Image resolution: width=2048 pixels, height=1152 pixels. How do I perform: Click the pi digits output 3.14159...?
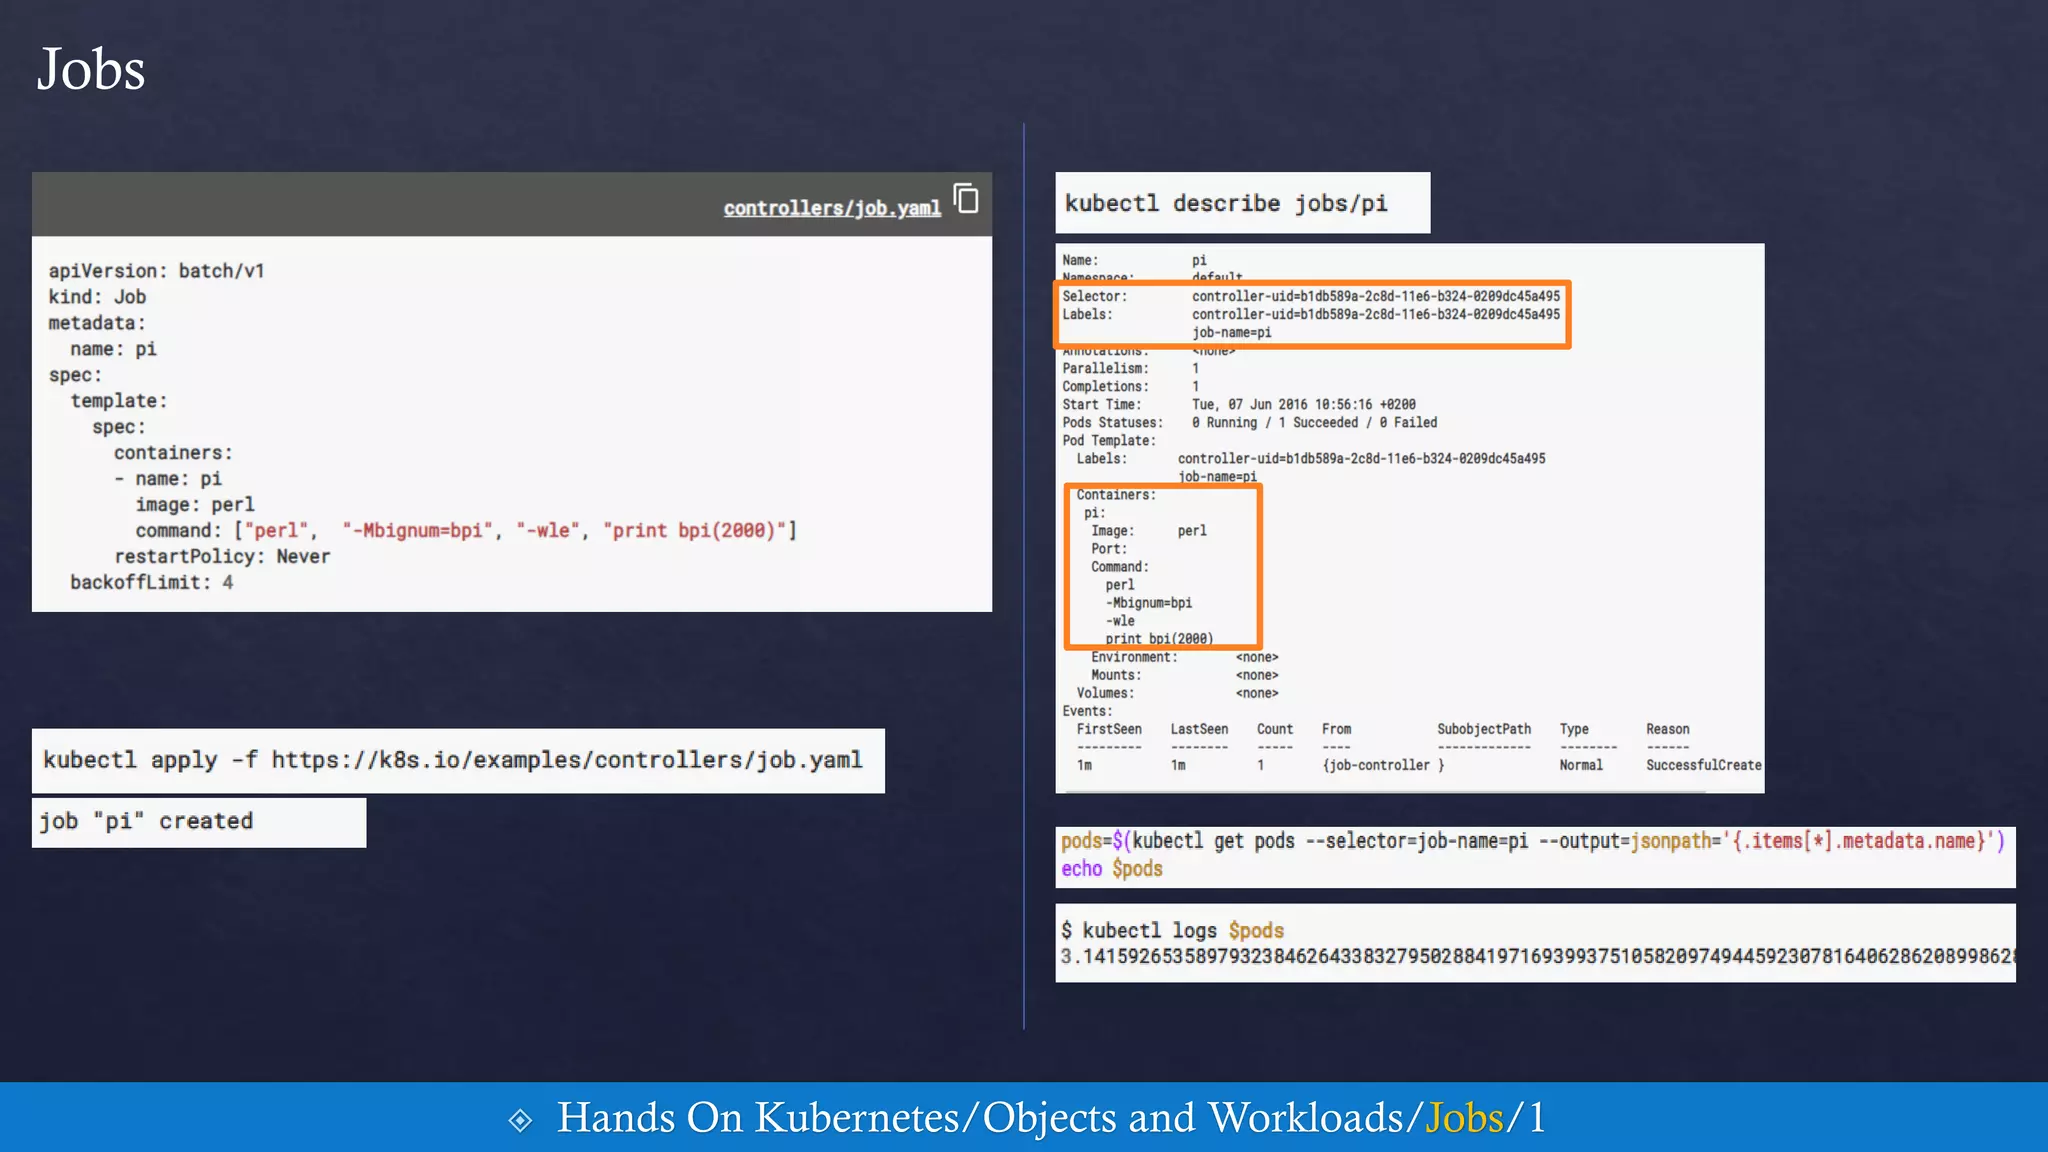pyautogui.click(x=1537, y=957)
